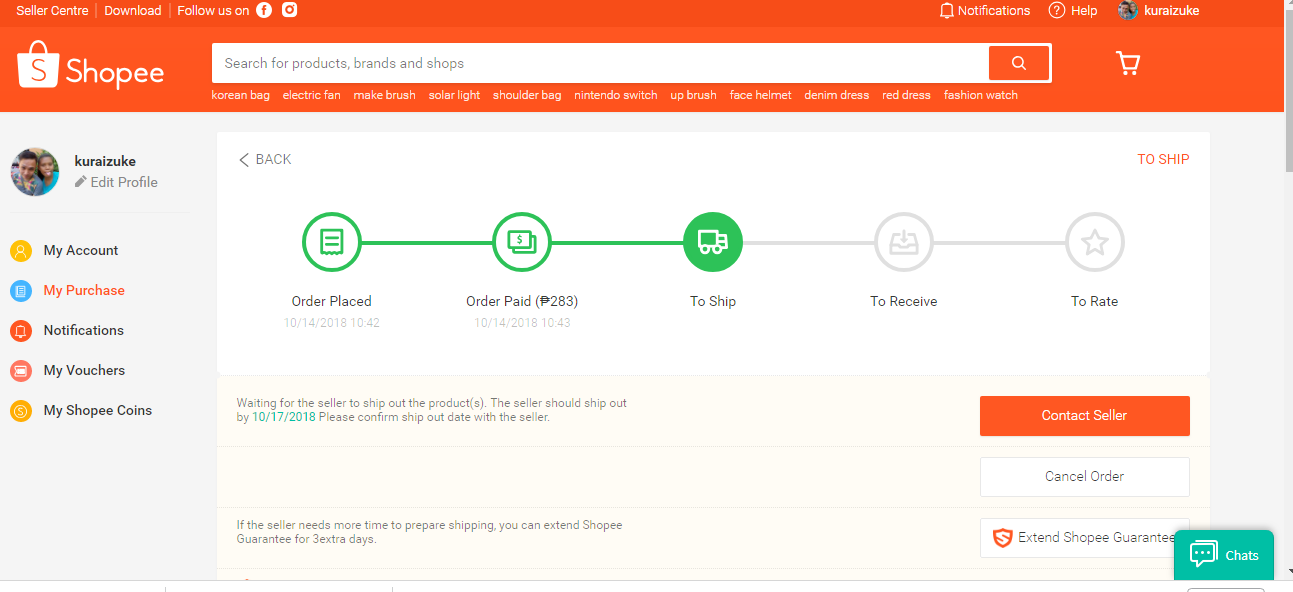
Task: Click the Order Paid money step icon
Action: (x=522, y=241)
